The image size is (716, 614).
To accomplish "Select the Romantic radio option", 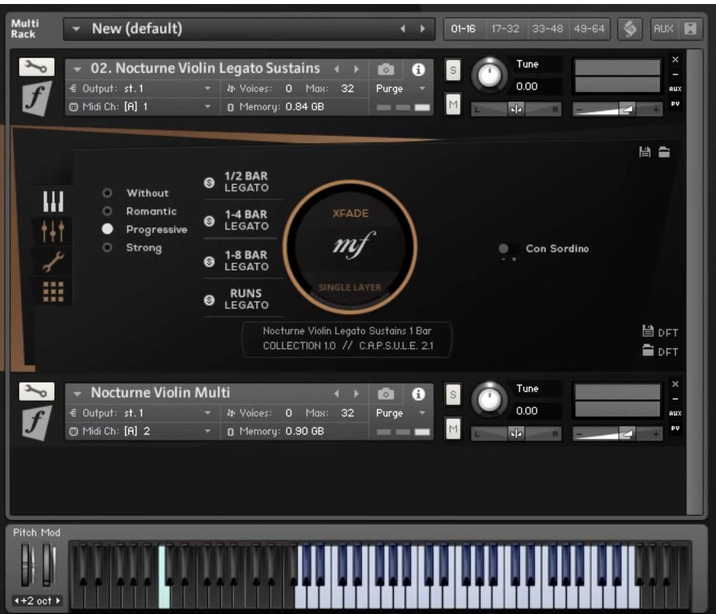I will coord(108,211).
